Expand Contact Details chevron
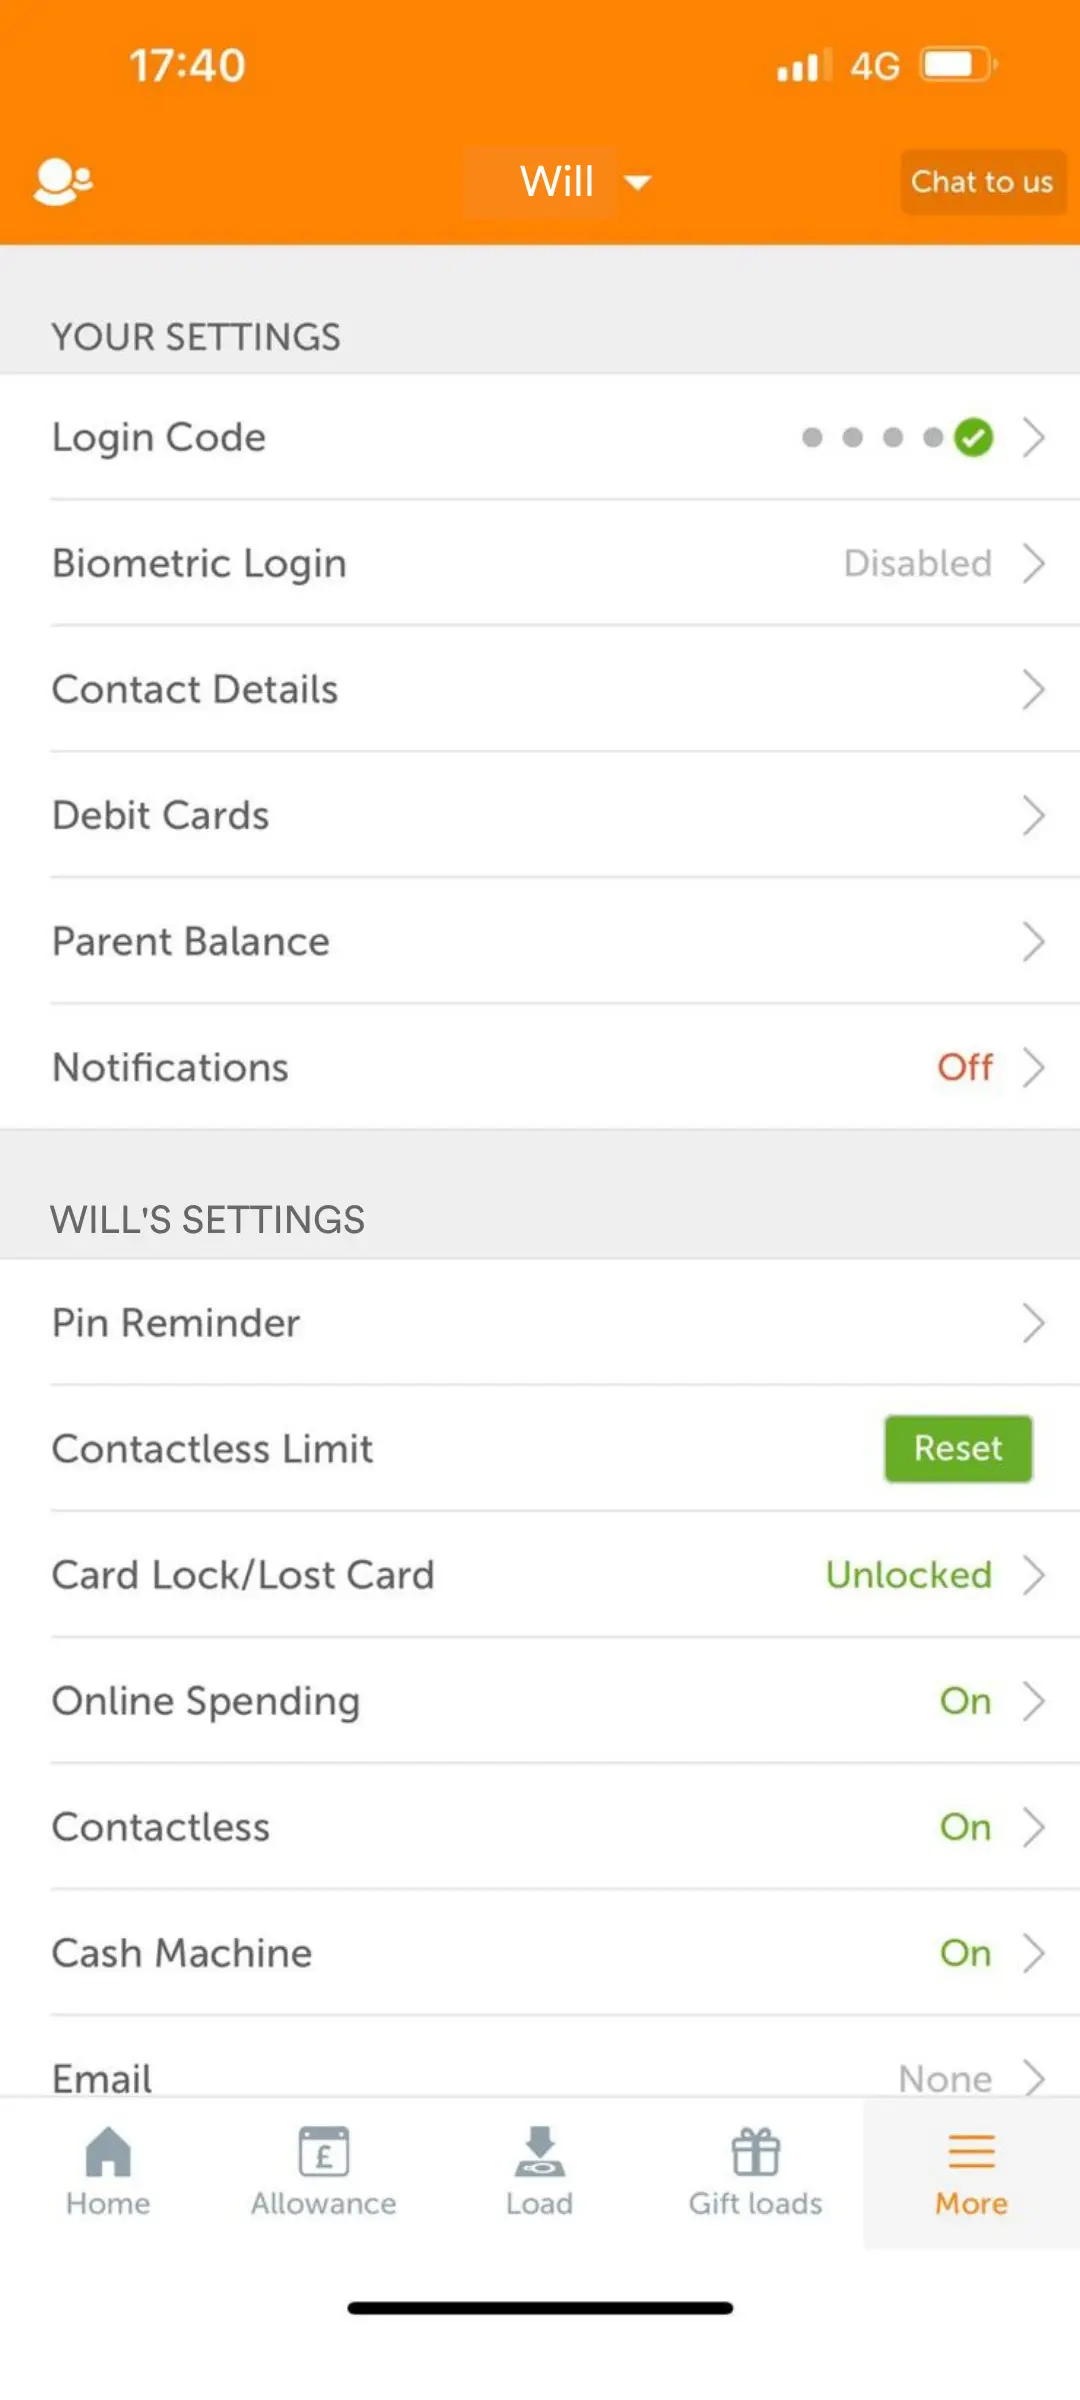Viewport: 1080px width, 2400px height. pyautogui.click(x=1033, y=690)
